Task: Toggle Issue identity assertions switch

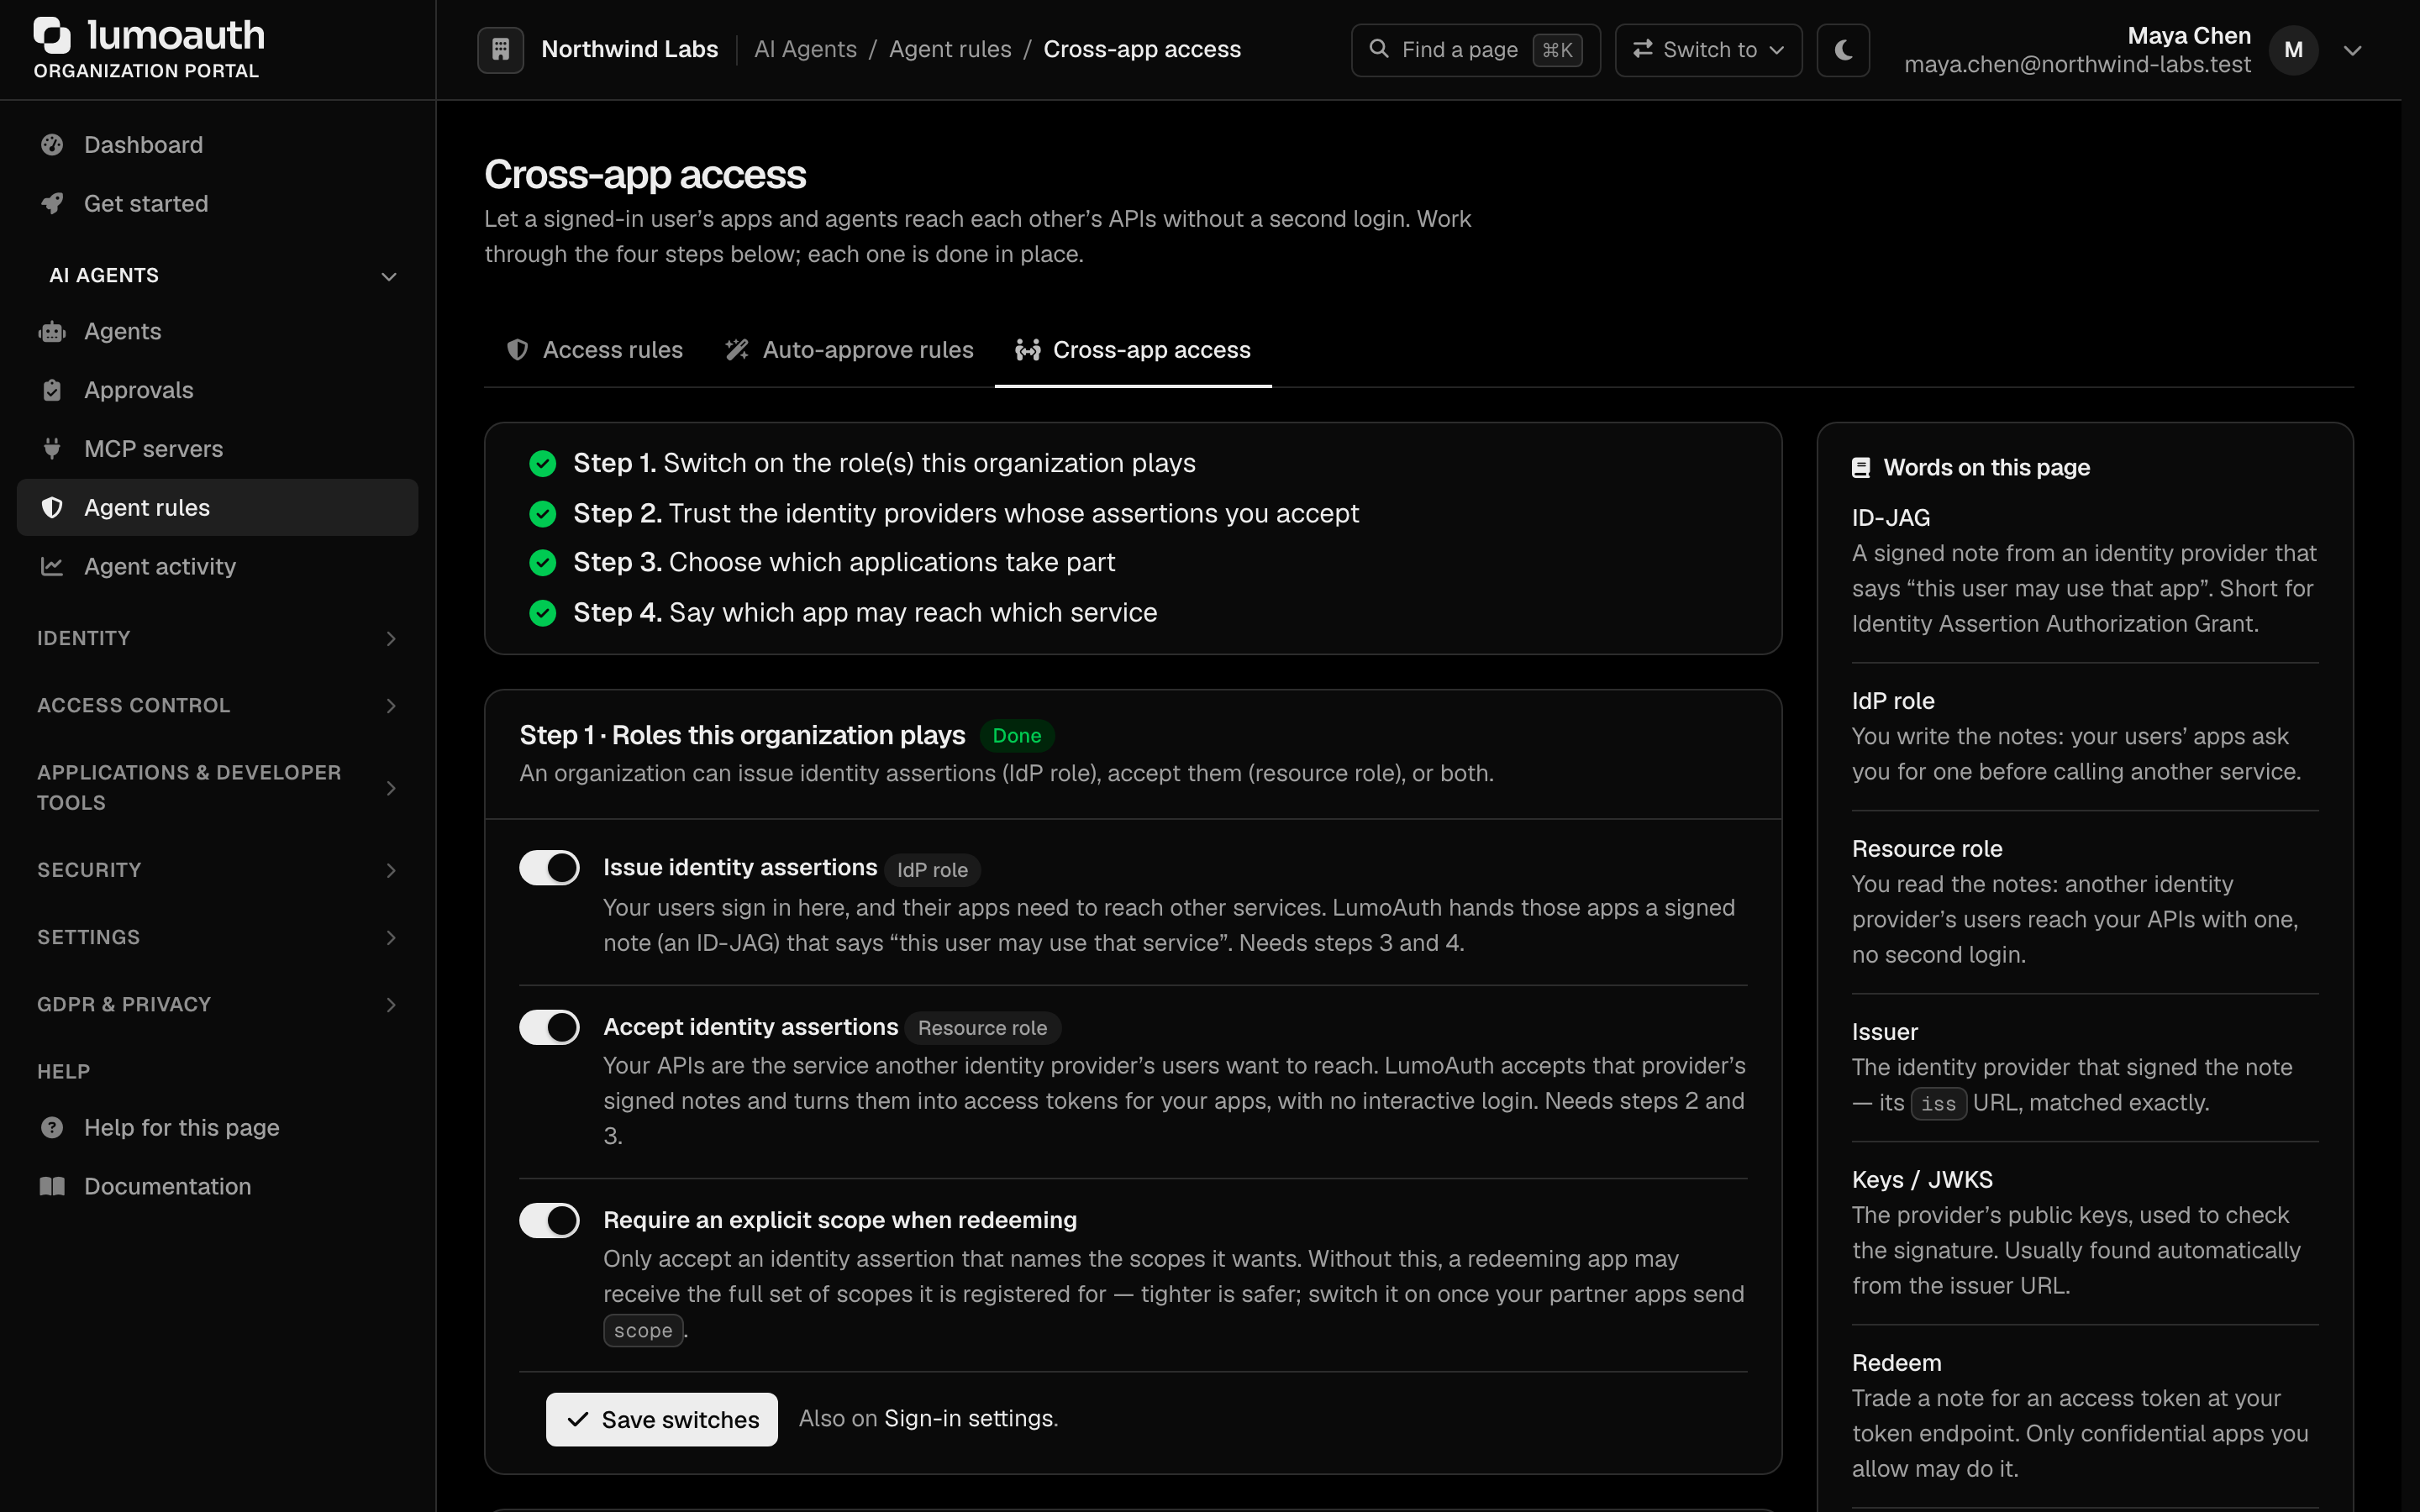Action: point(549,868)
